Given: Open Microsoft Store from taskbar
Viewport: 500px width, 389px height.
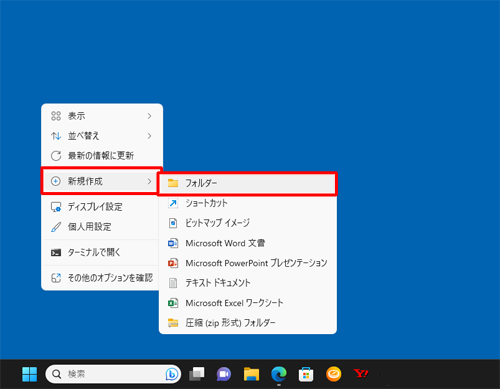Looking at the screenshot, I should (x=306, y=374).
